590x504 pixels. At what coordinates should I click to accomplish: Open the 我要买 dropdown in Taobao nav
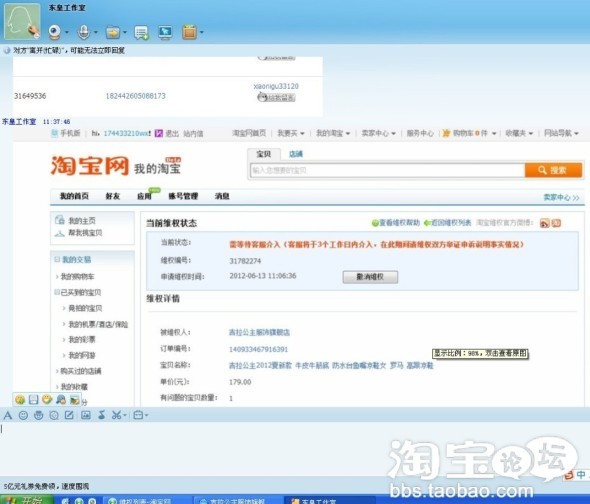tap(291, 133)
